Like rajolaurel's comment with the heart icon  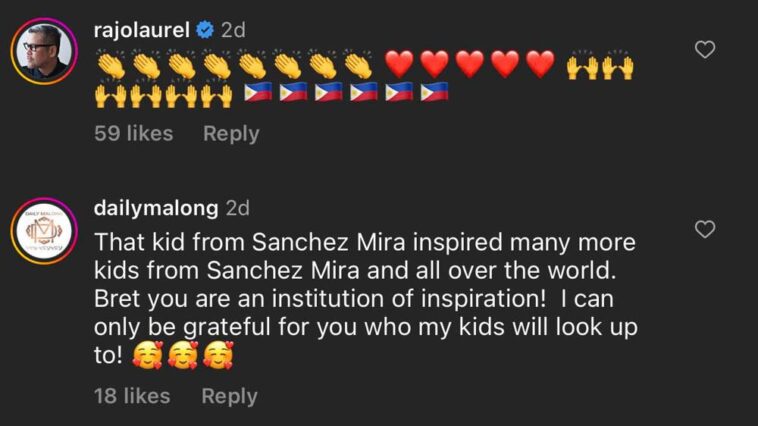tap(705, 49)
